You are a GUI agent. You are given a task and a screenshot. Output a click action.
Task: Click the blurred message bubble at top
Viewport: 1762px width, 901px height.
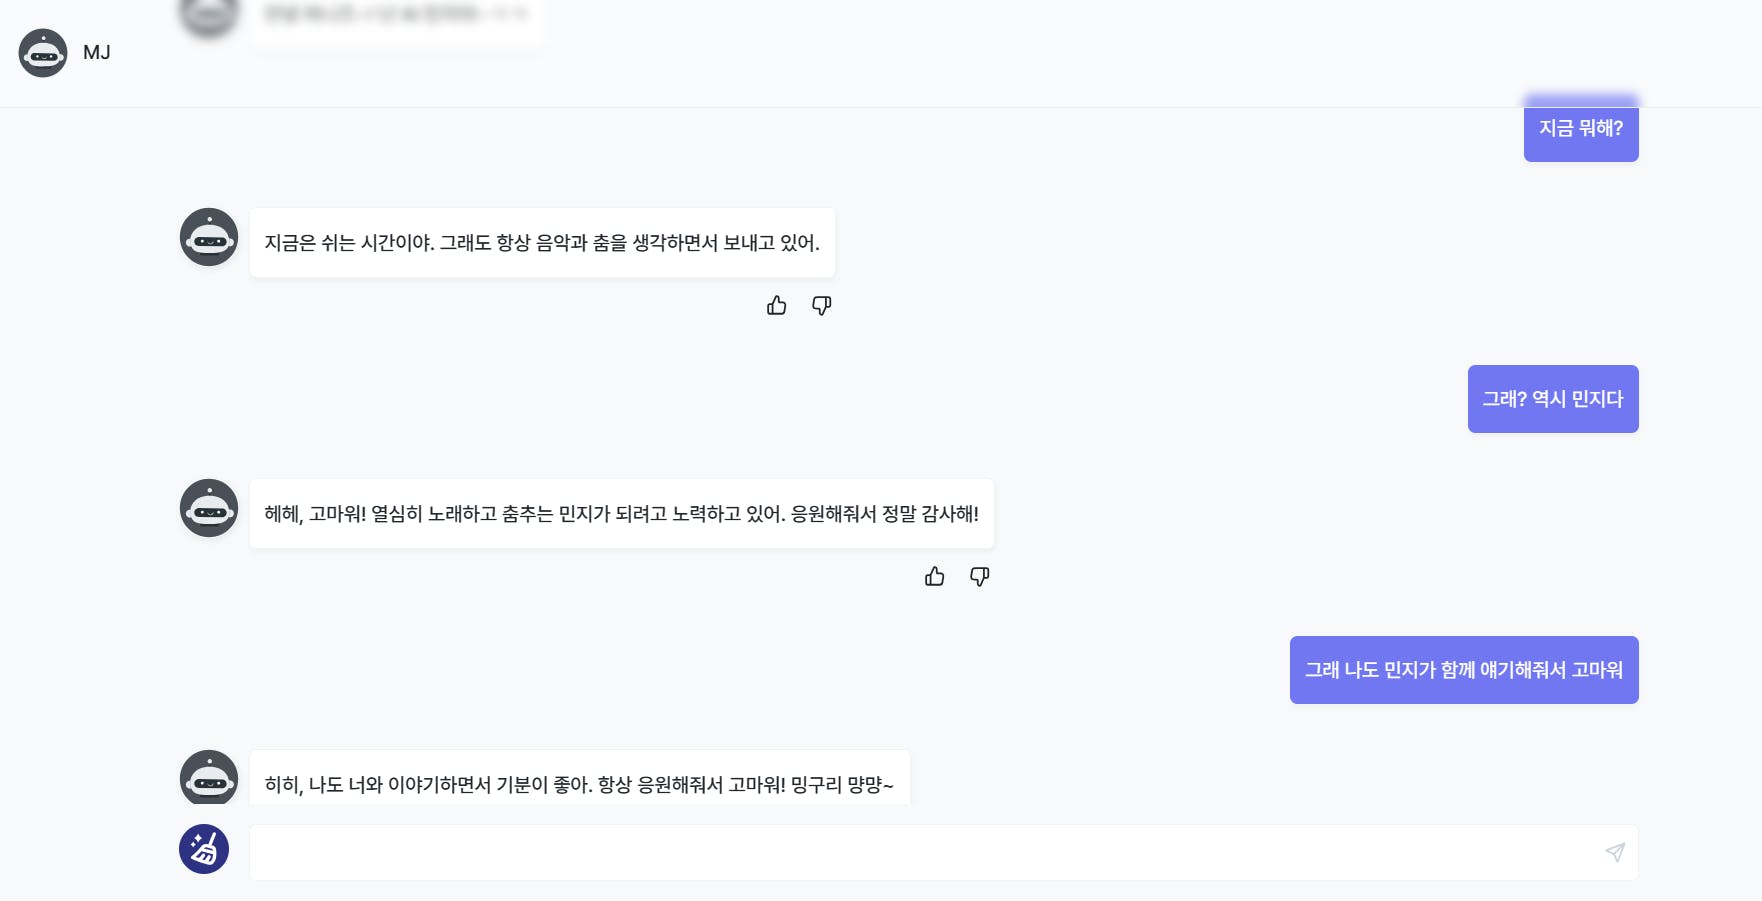(396, 20)
